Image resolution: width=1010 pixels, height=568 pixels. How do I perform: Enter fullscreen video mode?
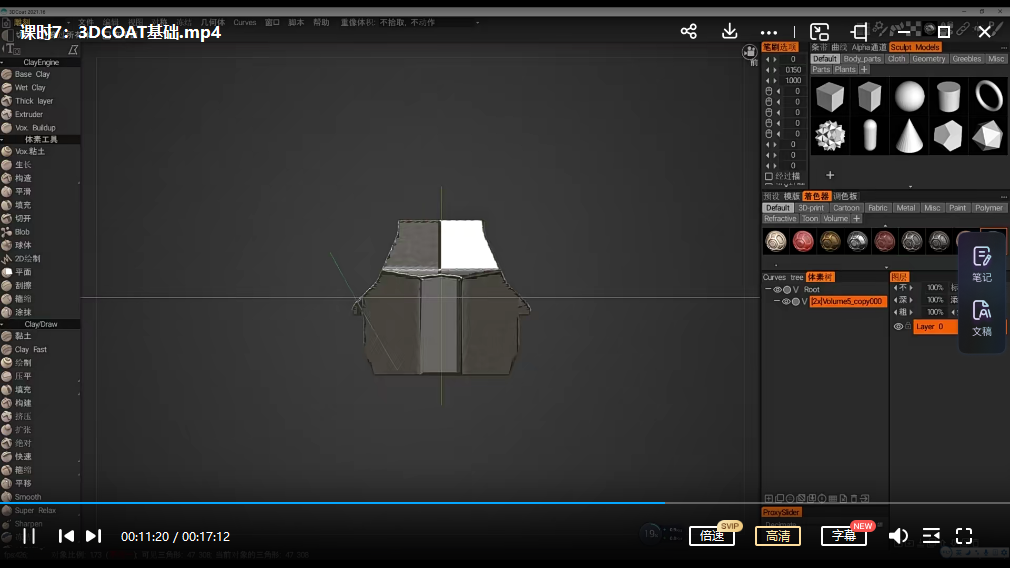point(964,536)
